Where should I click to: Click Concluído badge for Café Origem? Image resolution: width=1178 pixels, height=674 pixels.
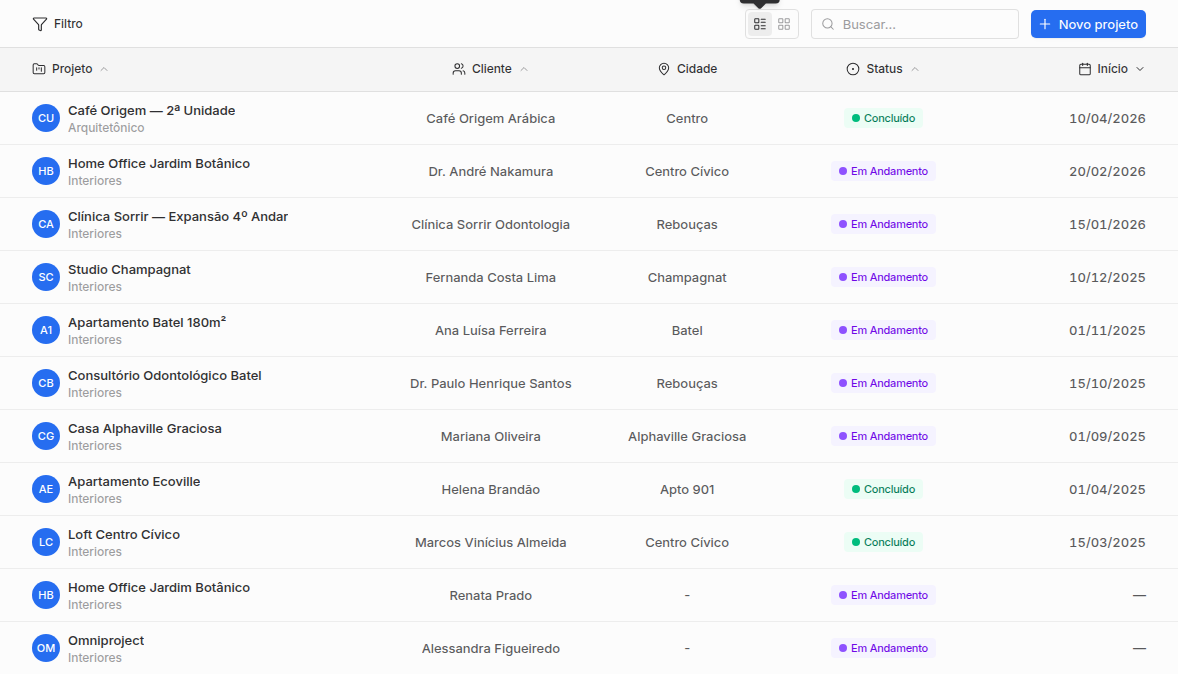coord(883,118)
